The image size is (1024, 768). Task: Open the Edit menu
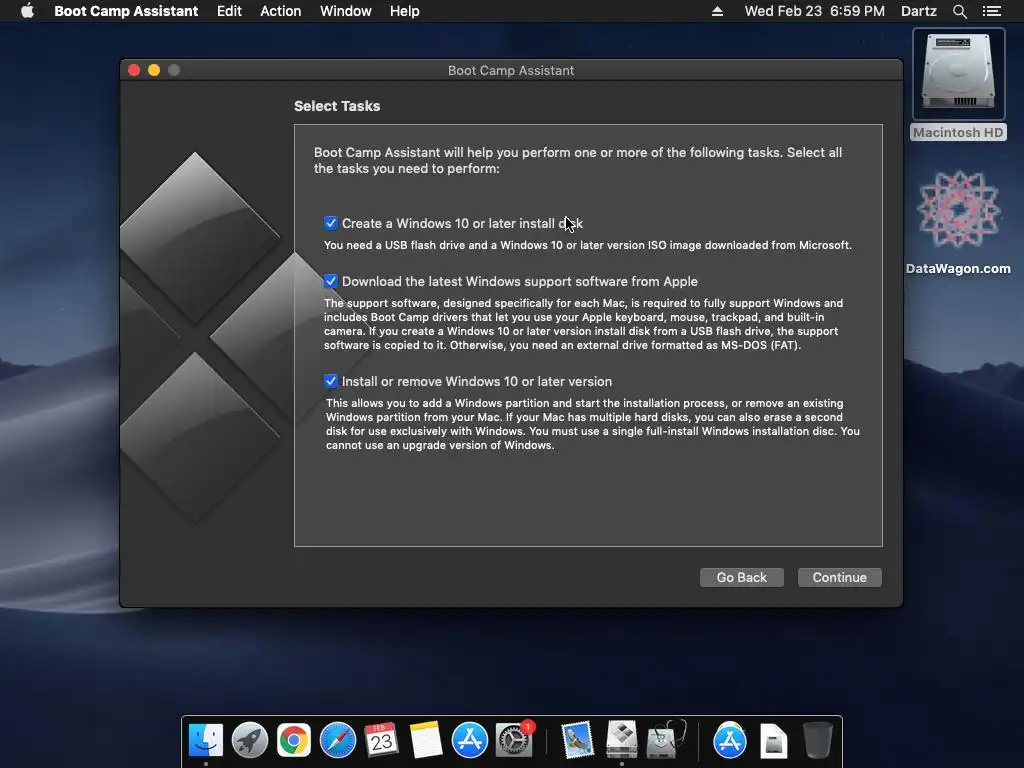pyautogui.click(x=229, y=11)
